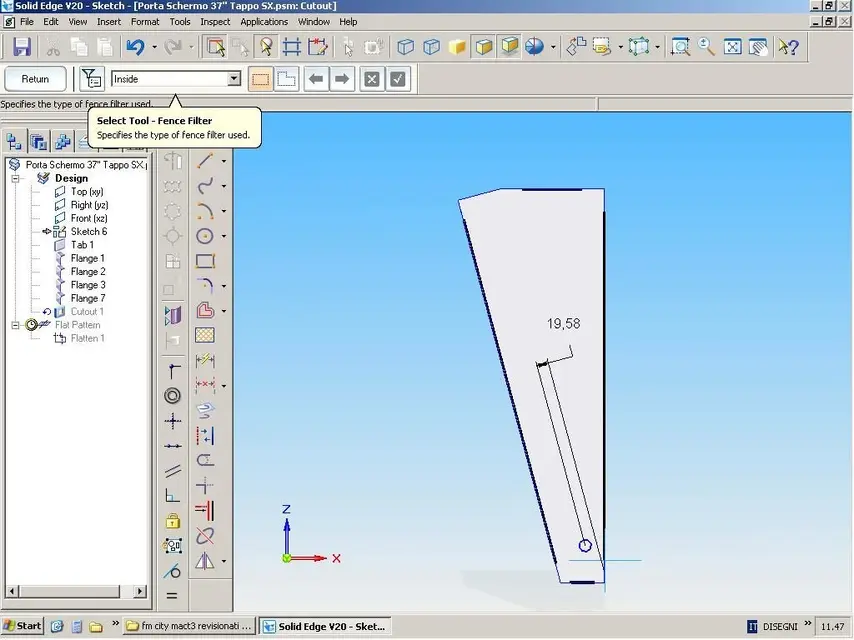Select Sketch 6 in the feature tree

[89, 231]
